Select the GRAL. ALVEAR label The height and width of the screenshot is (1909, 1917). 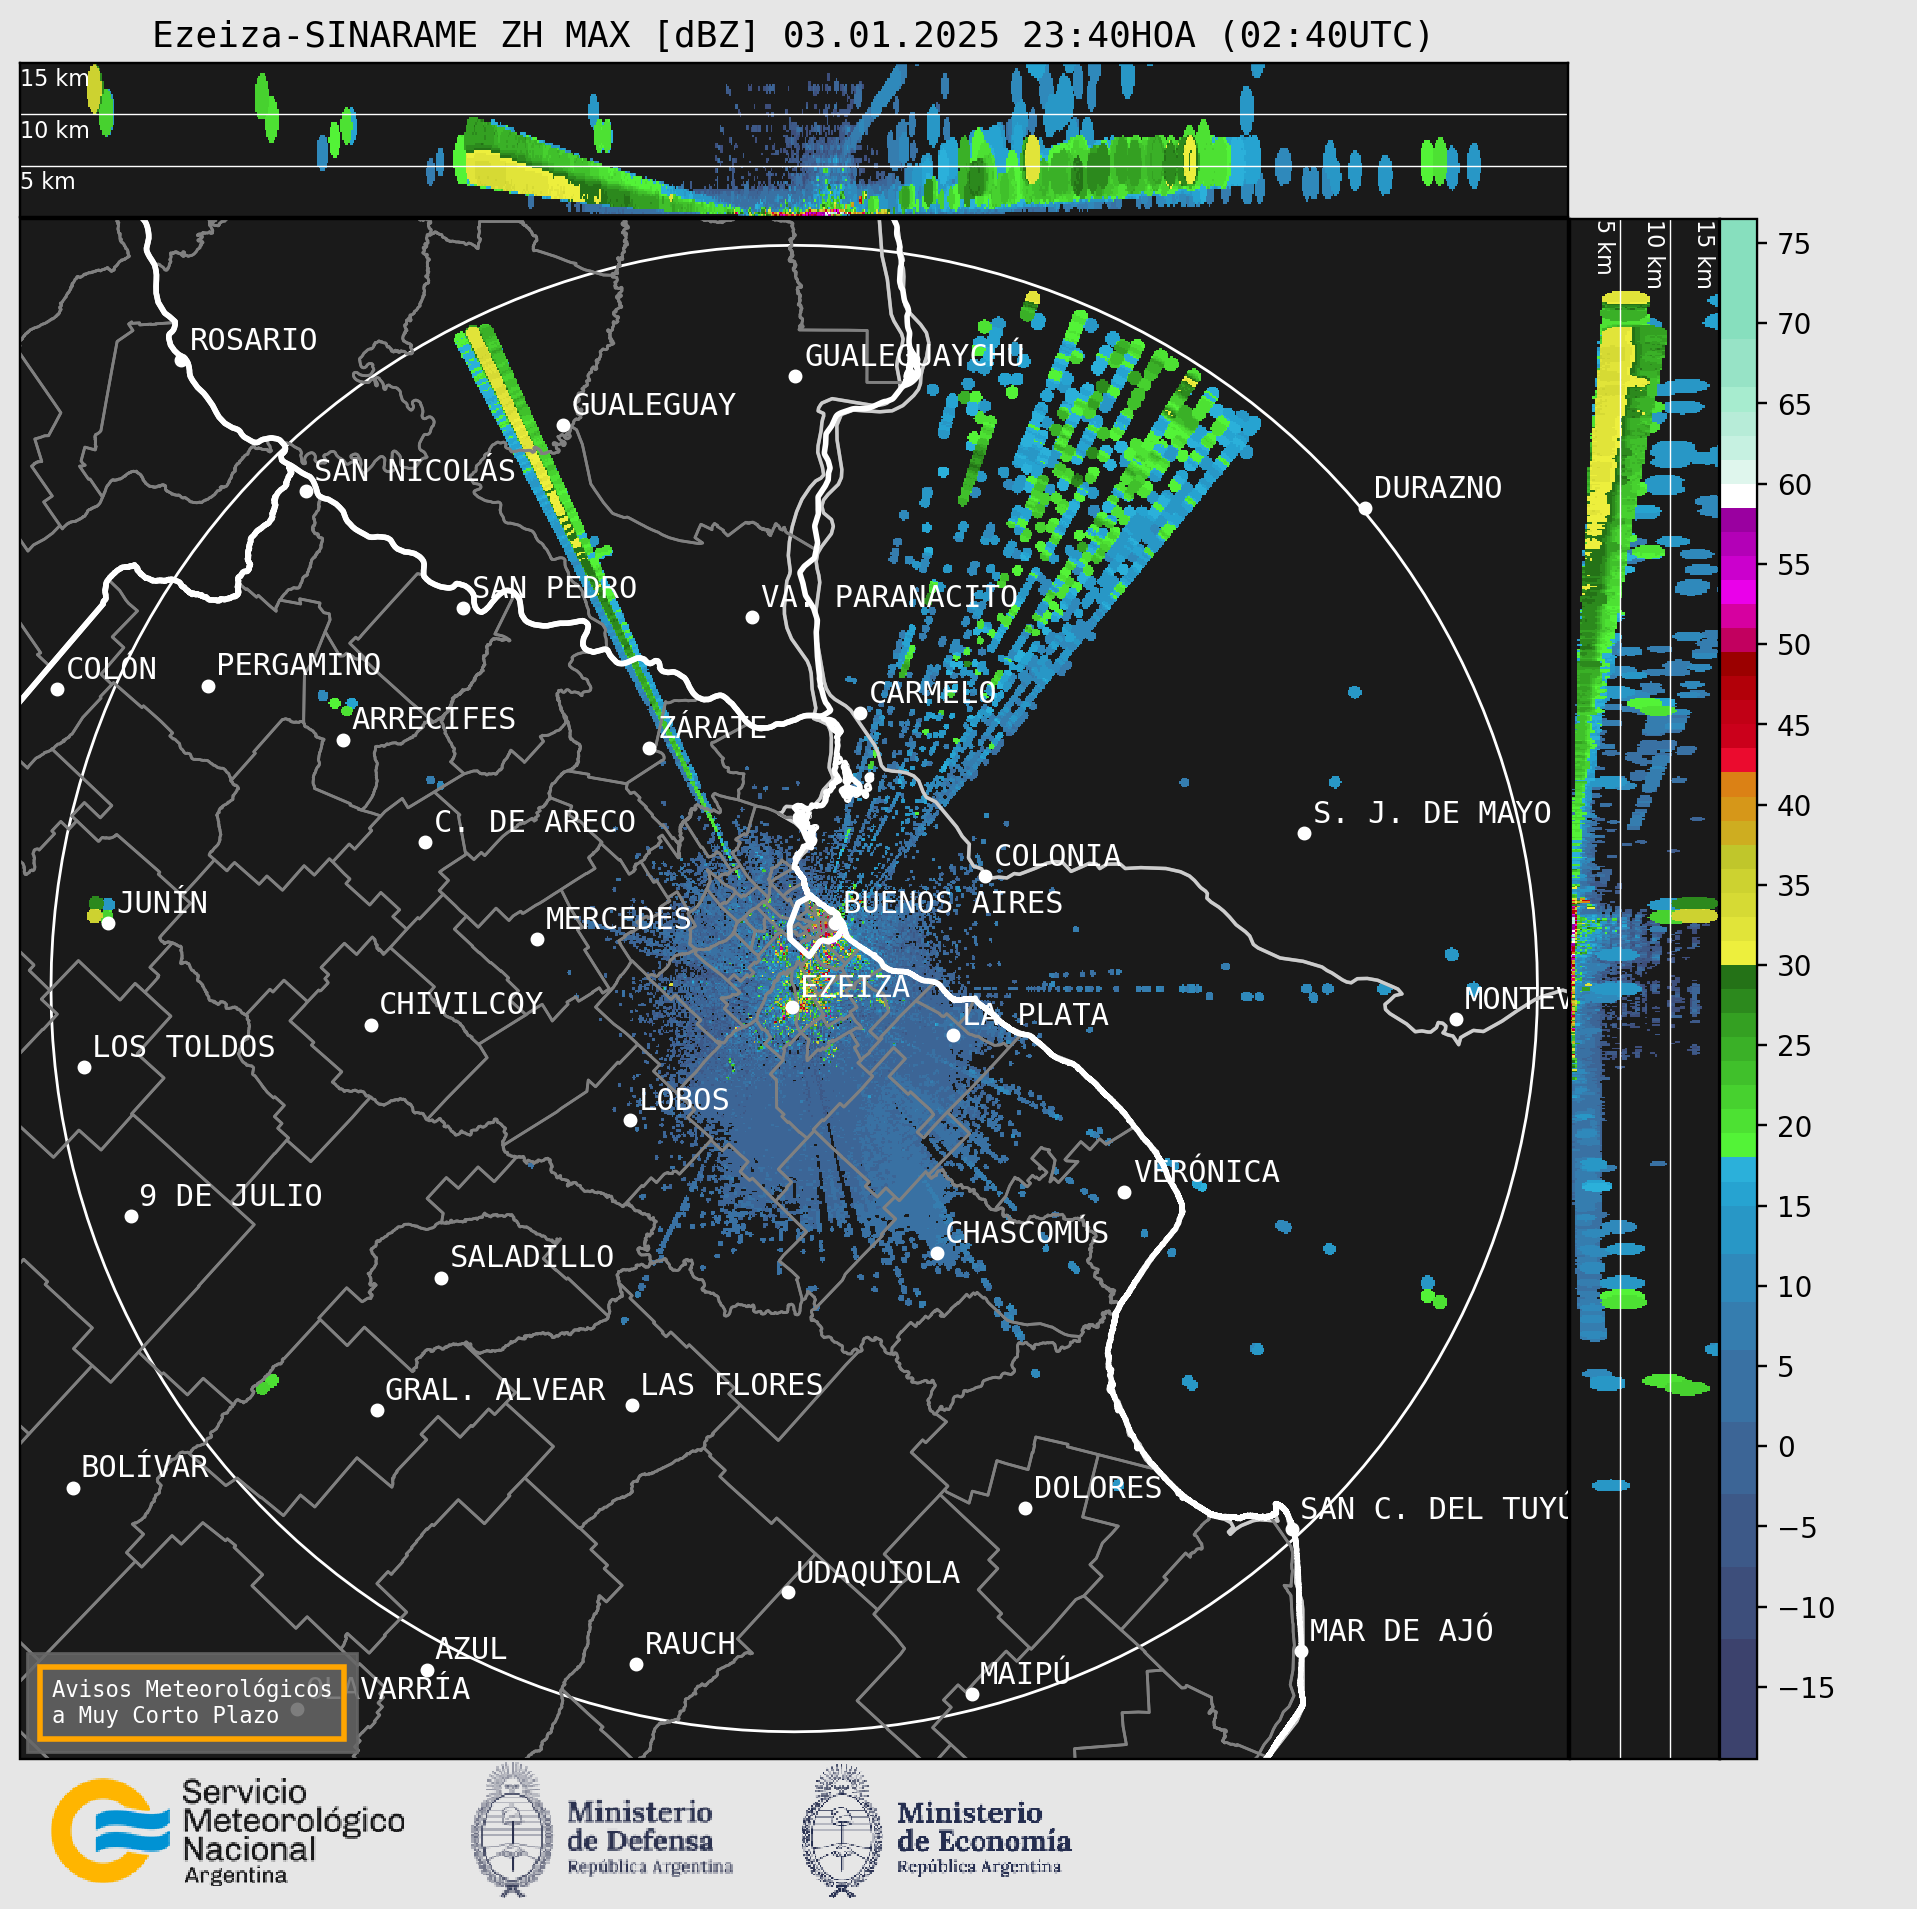(495, 1390)
